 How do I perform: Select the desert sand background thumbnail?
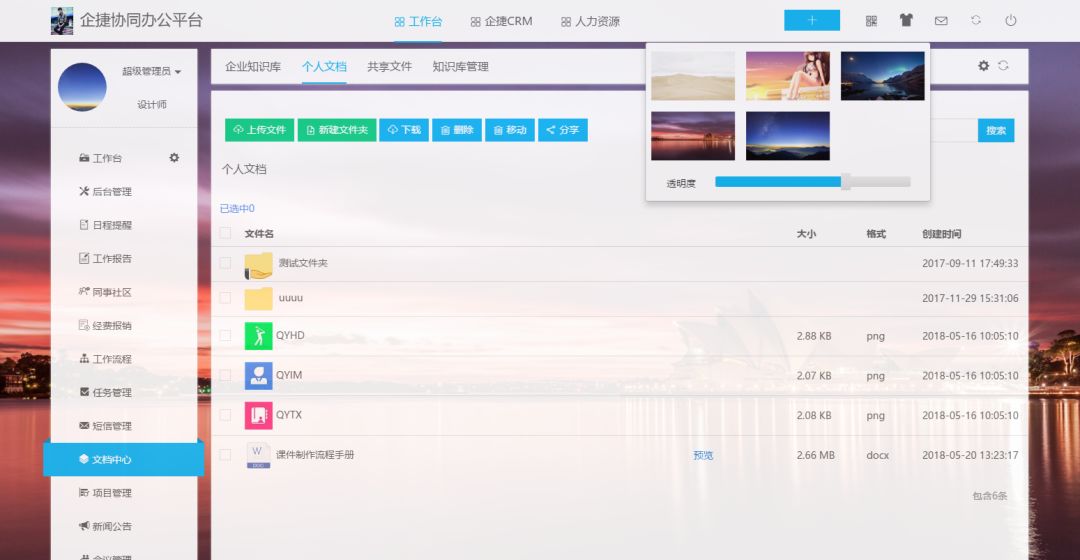[x=693, y=76]
